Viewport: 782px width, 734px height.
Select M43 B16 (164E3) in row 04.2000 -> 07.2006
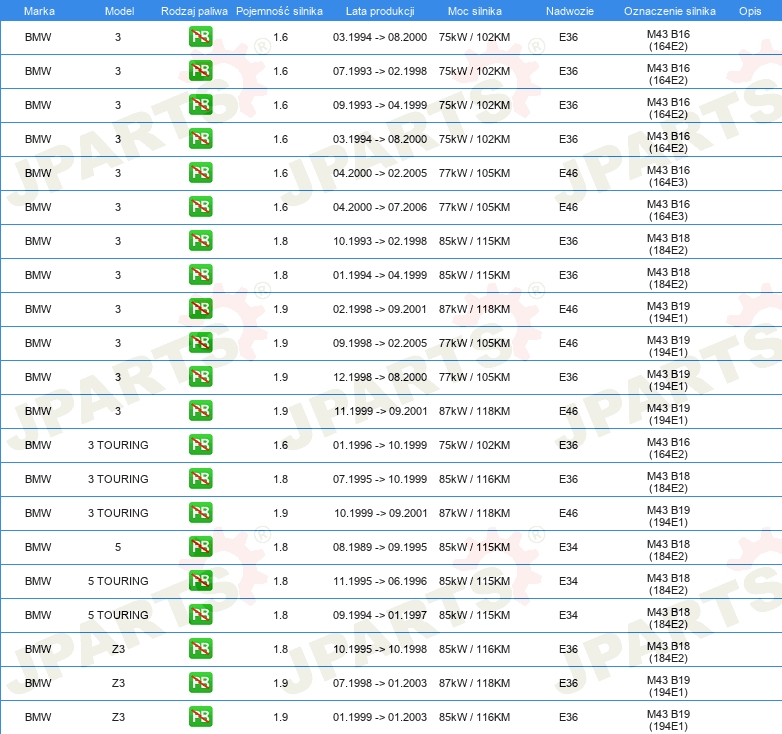[668, 210]
